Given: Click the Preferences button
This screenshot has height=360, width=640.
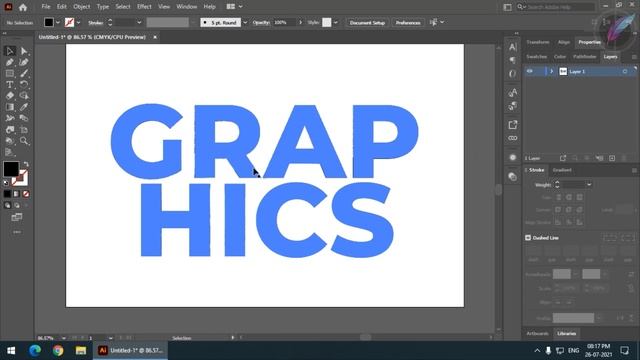Looking at the screenshot, I should click(408, 22).
